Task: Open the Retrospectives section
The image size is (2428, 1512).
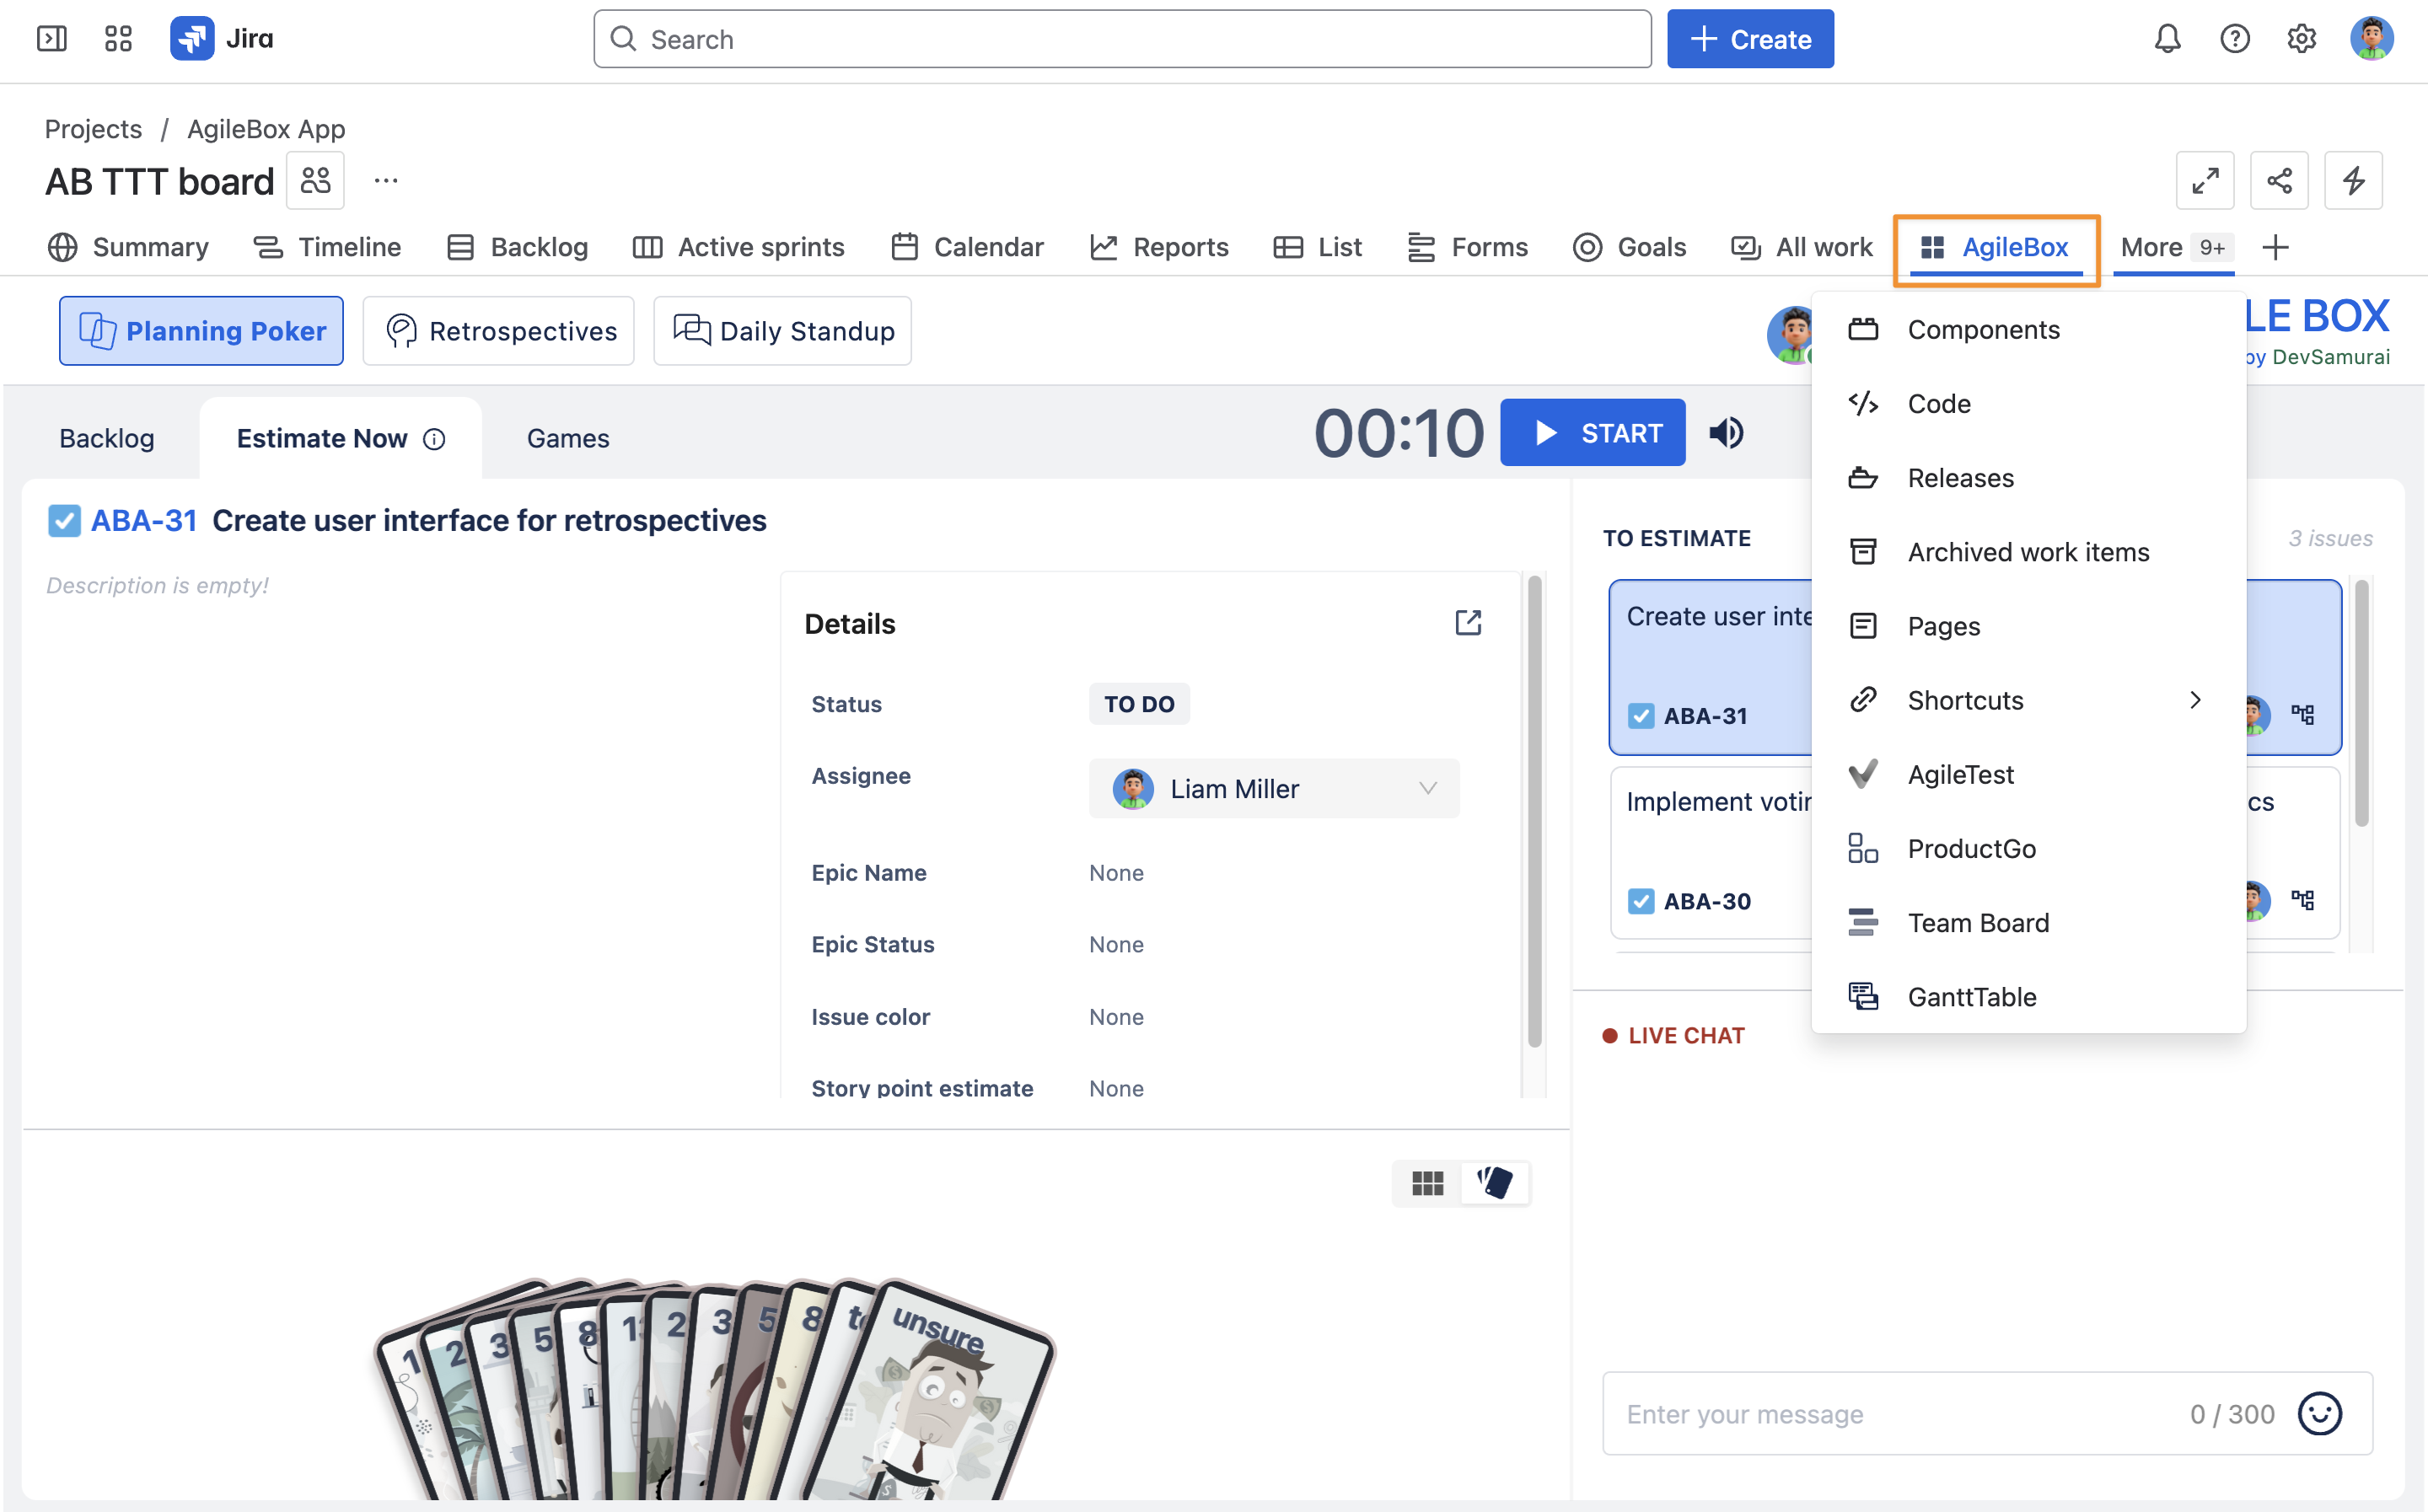Action: click(x=498, y=331)
